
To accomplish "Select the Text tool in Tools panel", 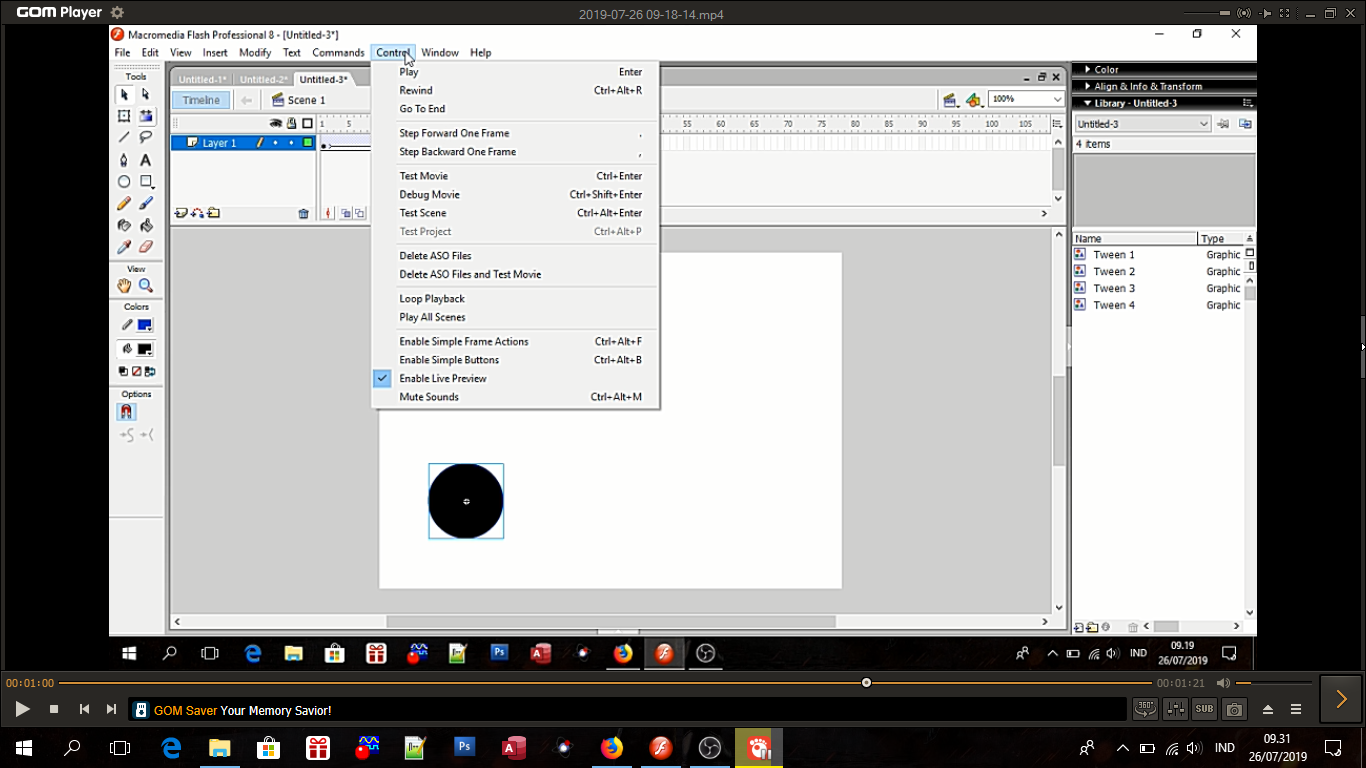I will [146, 160].
